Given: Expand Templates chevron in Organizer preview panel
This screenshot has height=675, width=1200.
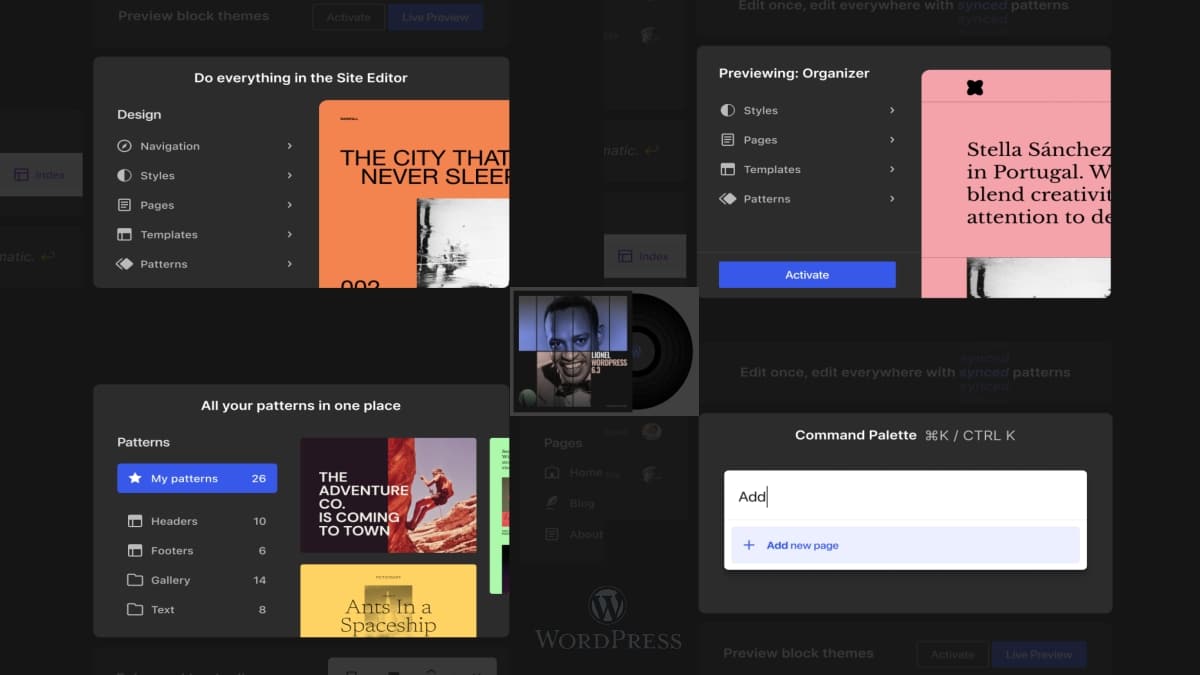Looking at the screenshot, I should (892, 169).
